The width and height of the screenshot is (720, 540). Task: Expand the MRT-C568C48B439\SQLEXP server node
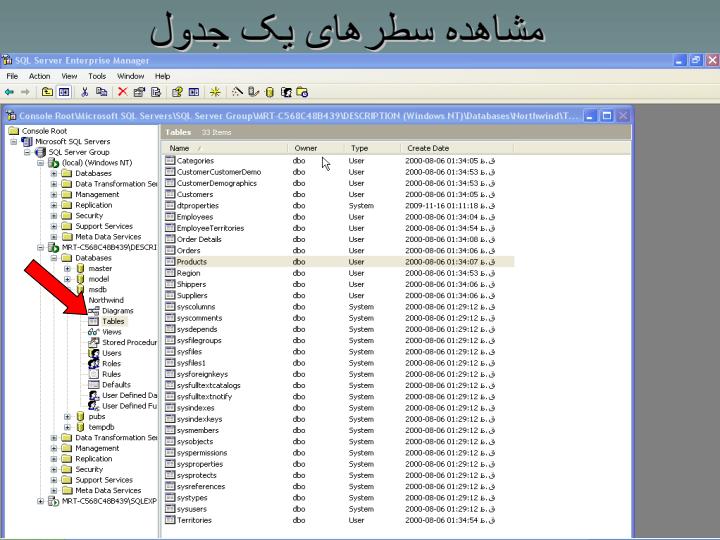(40, 501)
